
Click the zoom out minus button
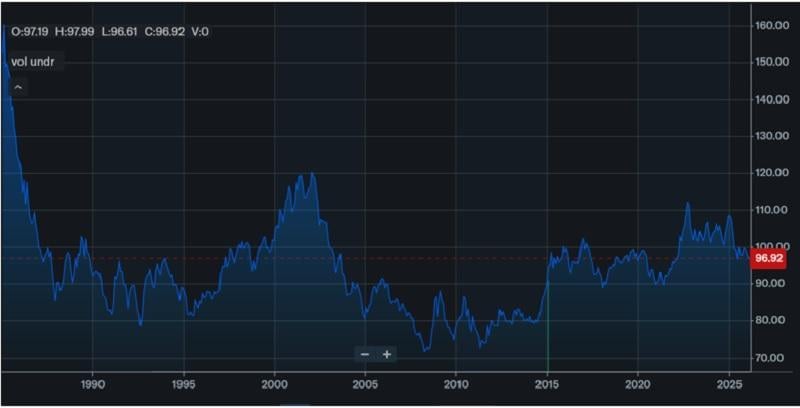click(x=365, y=354)
